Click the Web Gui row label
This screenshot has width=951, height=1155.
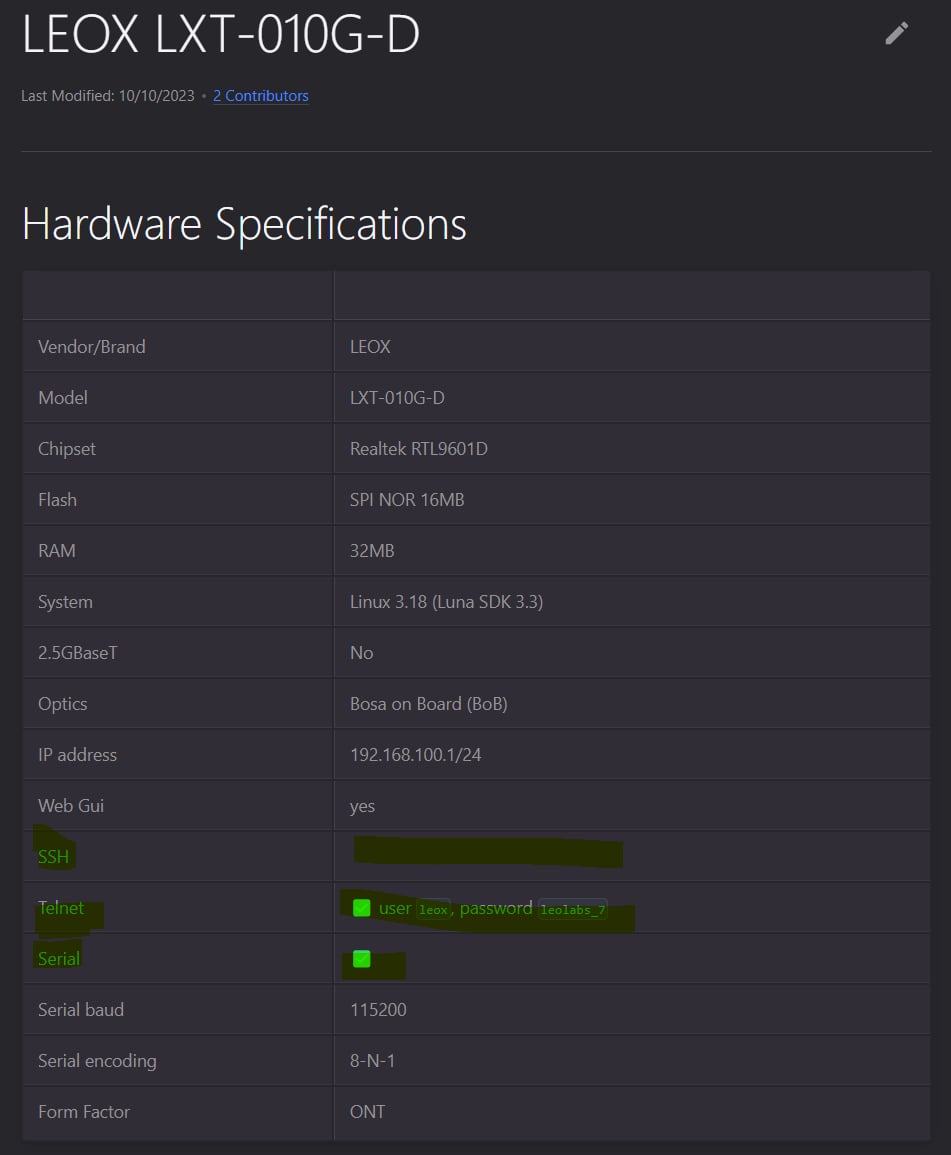[x=71, y=806]
